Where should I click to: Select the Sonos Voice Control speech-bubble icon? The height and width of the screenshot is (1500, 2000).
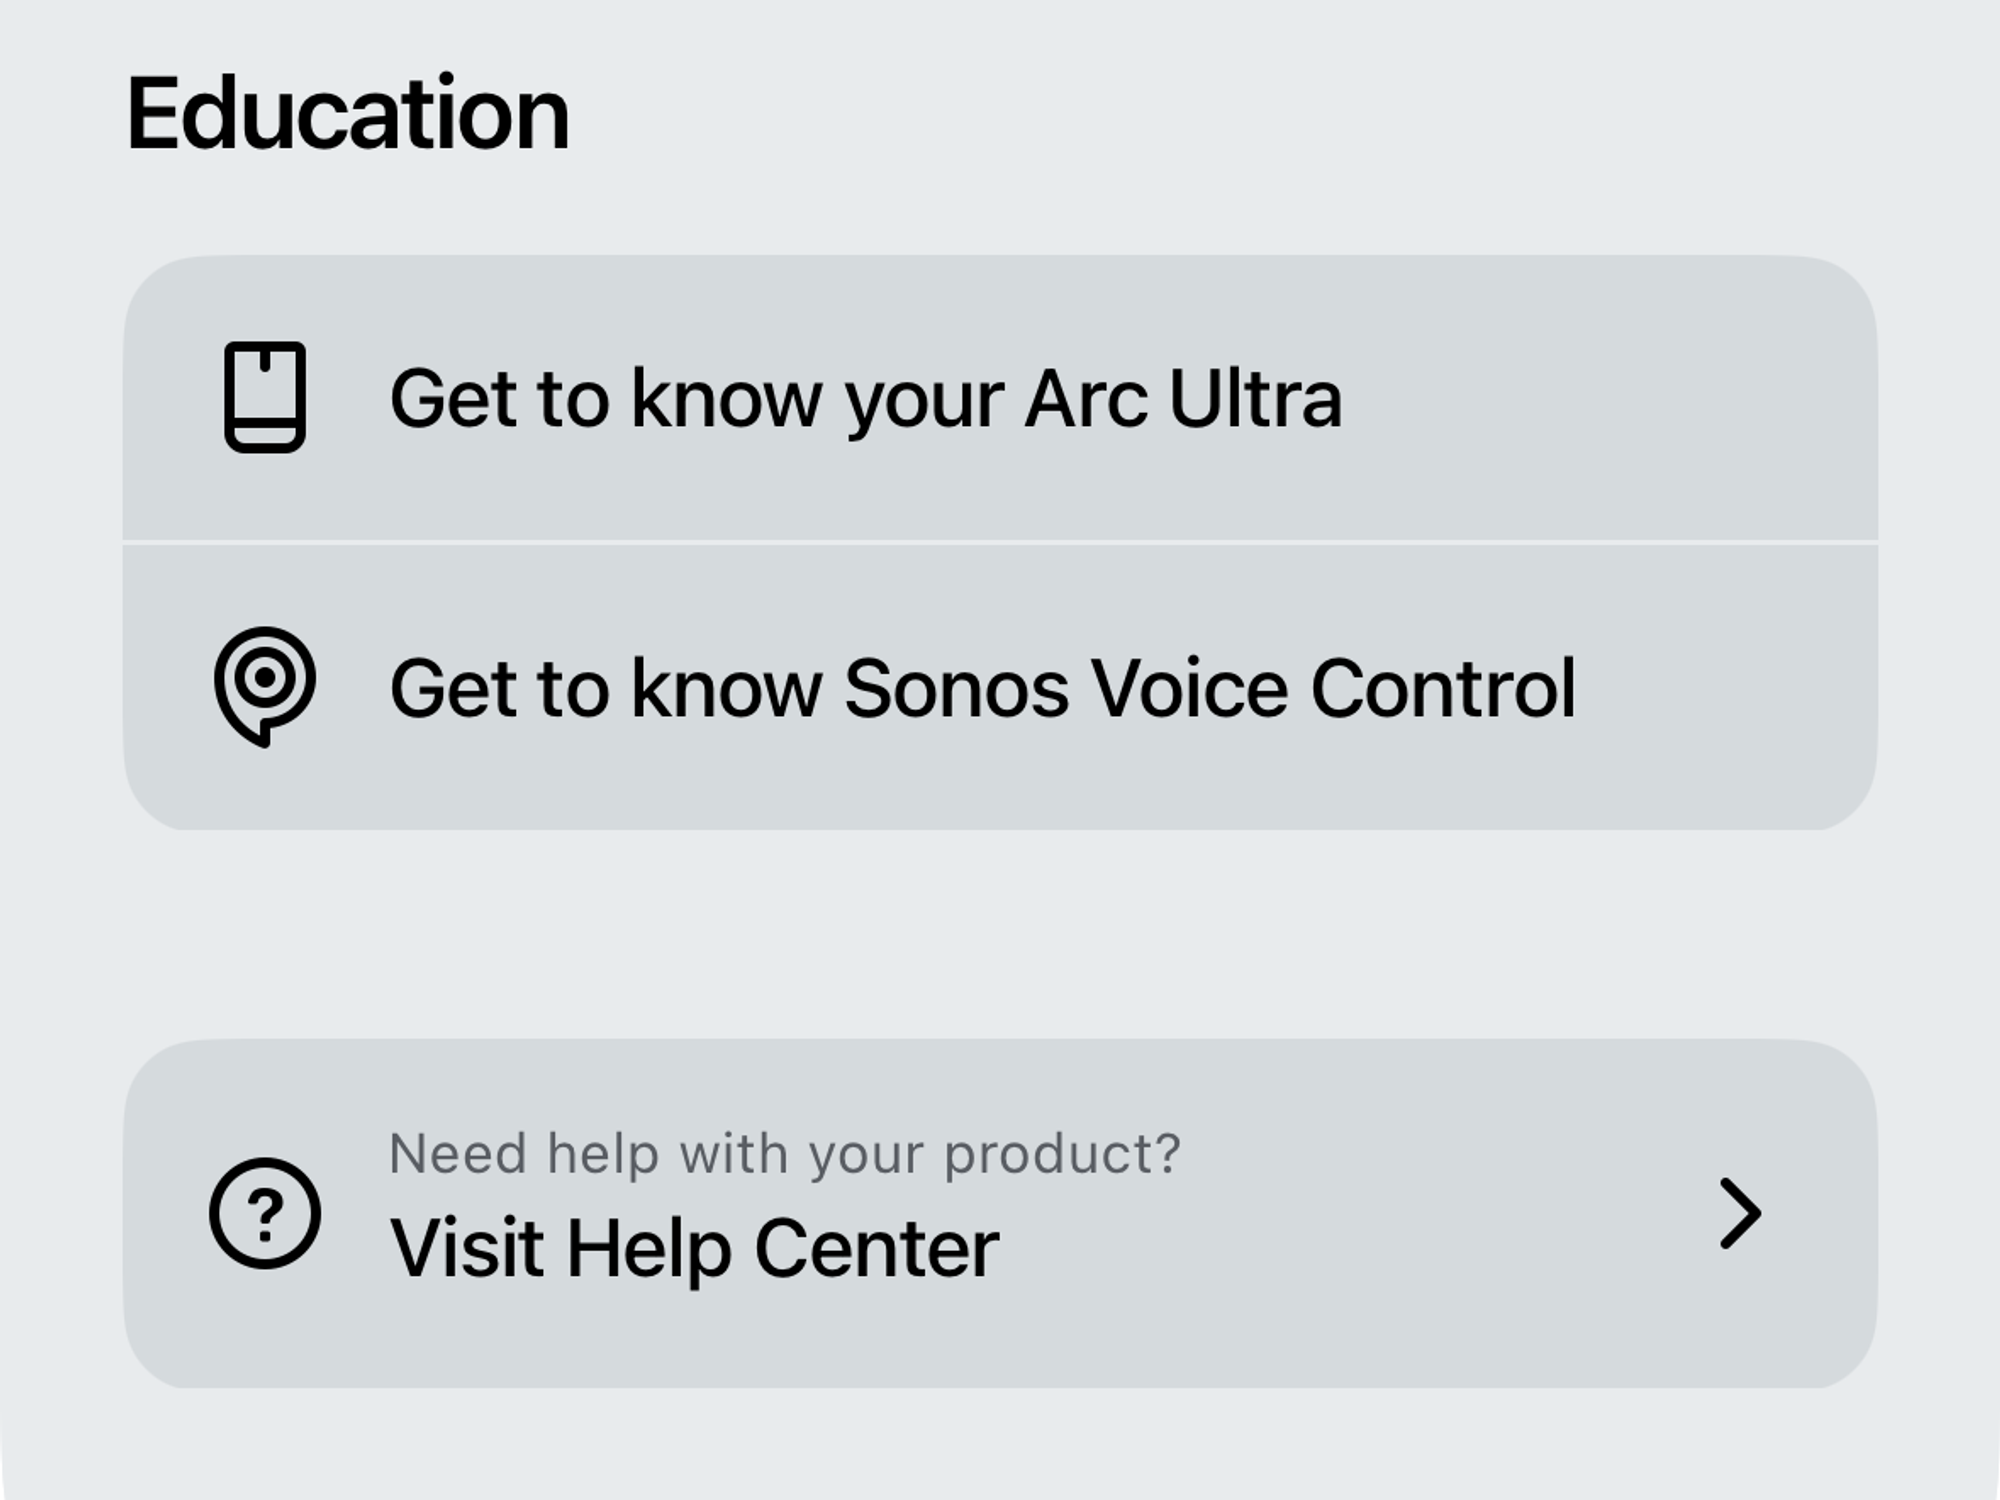click(267, 686)
